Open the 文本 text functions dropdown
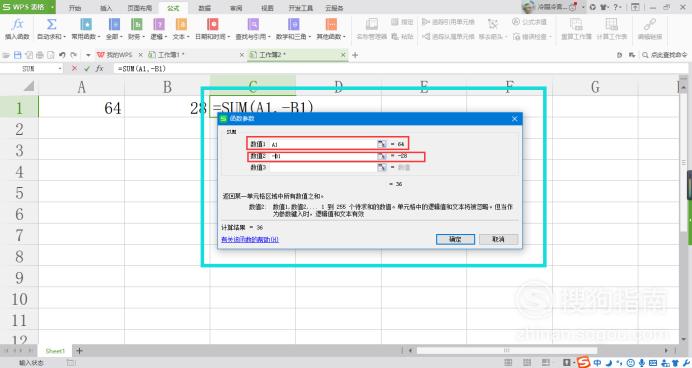 (x=181, y=29)
